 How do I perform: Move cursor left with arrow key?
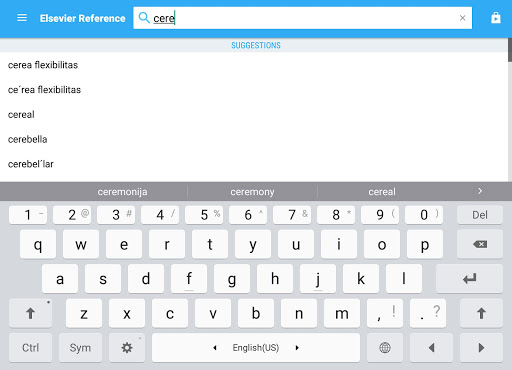(x=431, y=348)
